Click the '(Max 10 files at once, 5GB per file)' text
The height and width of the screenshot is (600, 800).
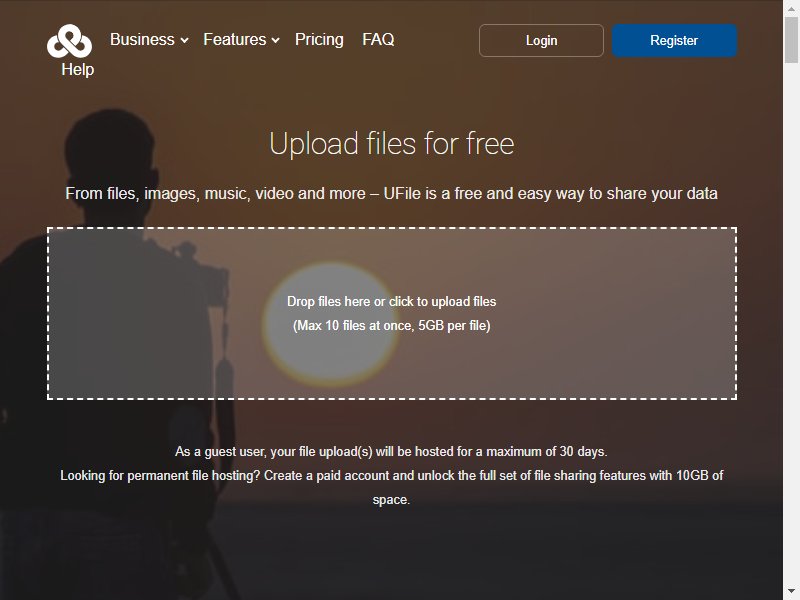tap(392, 326)
